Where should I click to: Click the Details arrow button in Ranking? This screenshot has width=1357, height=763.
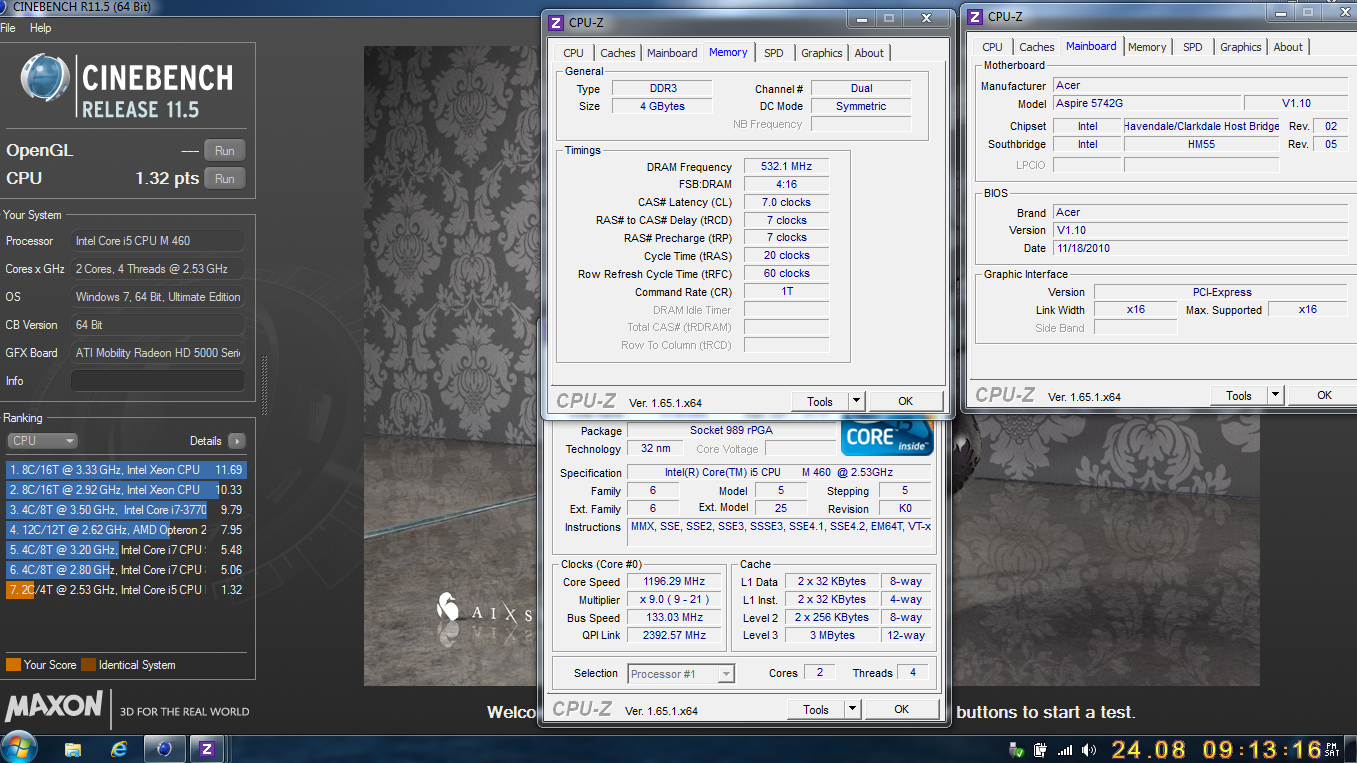[236, 441]
